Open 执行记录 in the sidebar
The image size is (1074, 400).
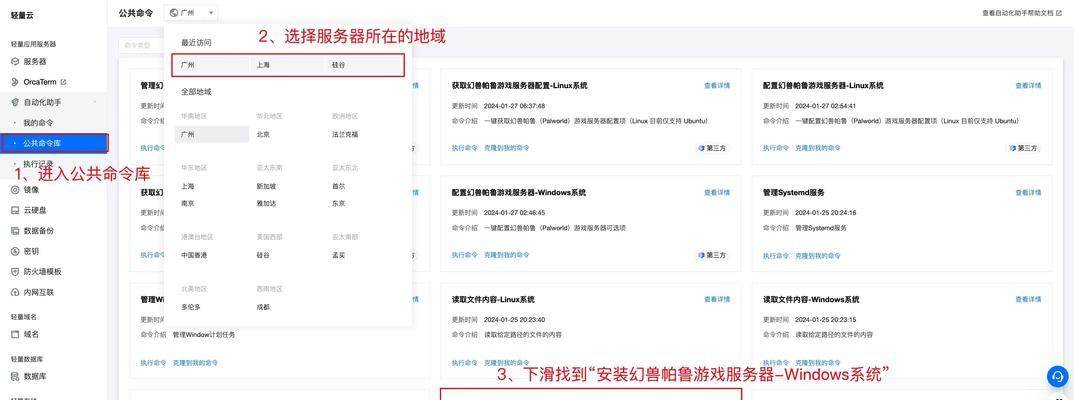tap(38, 164)
